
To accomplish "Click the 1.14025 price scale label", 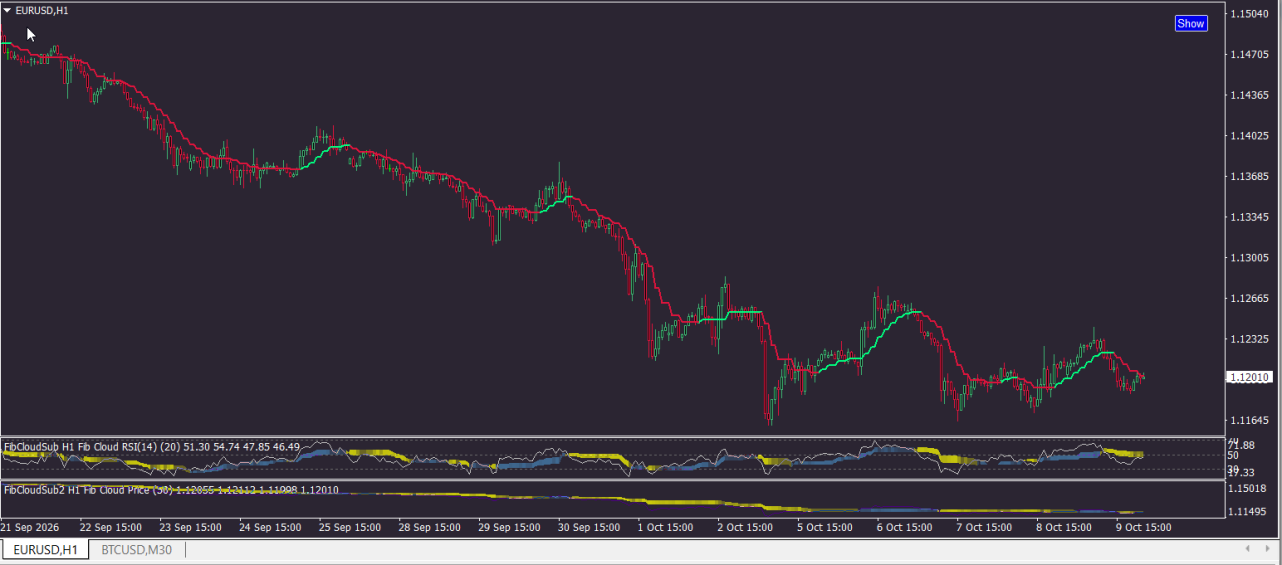I will point(1250,136).
